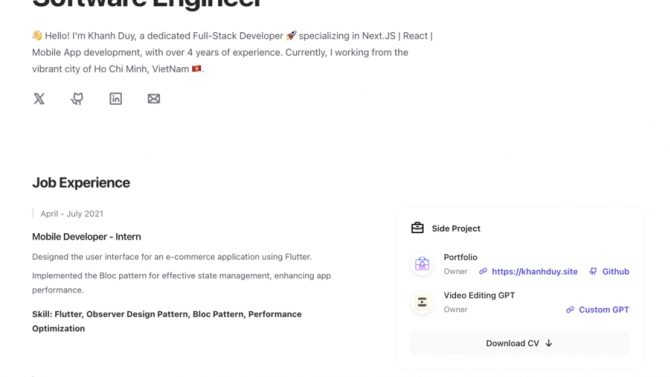Viewport: 670px width, 377px height.
Task: Open the Portfolio Github link
Action: (609, 271)
